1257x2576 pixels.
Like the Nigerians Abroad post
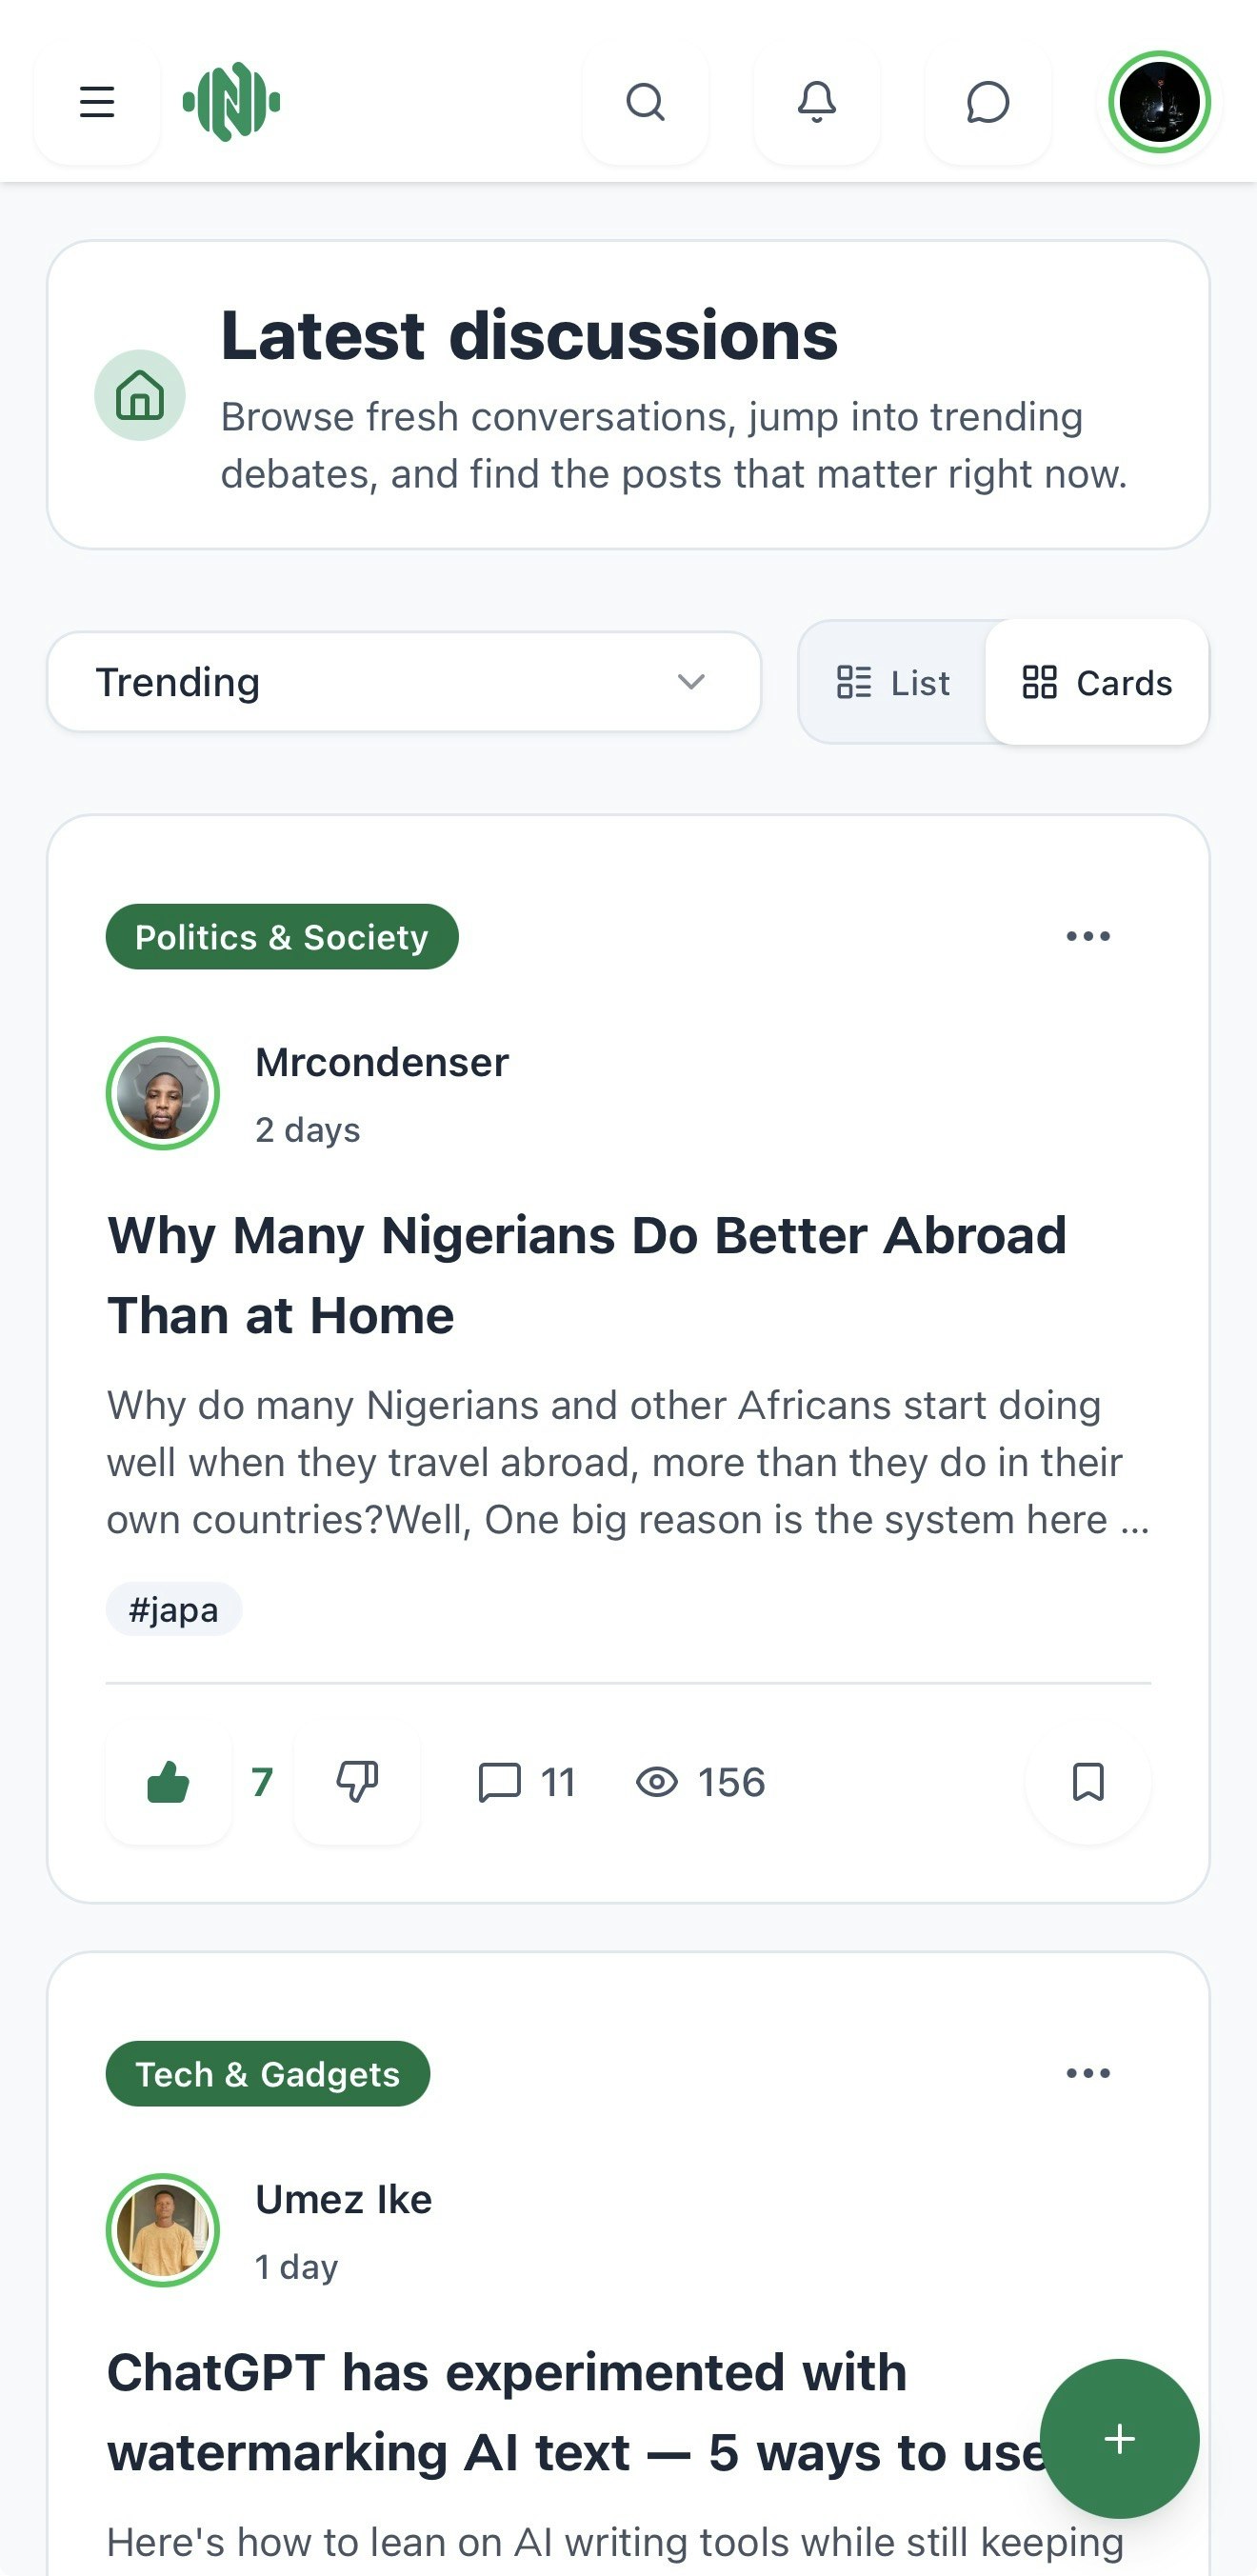168,1782
